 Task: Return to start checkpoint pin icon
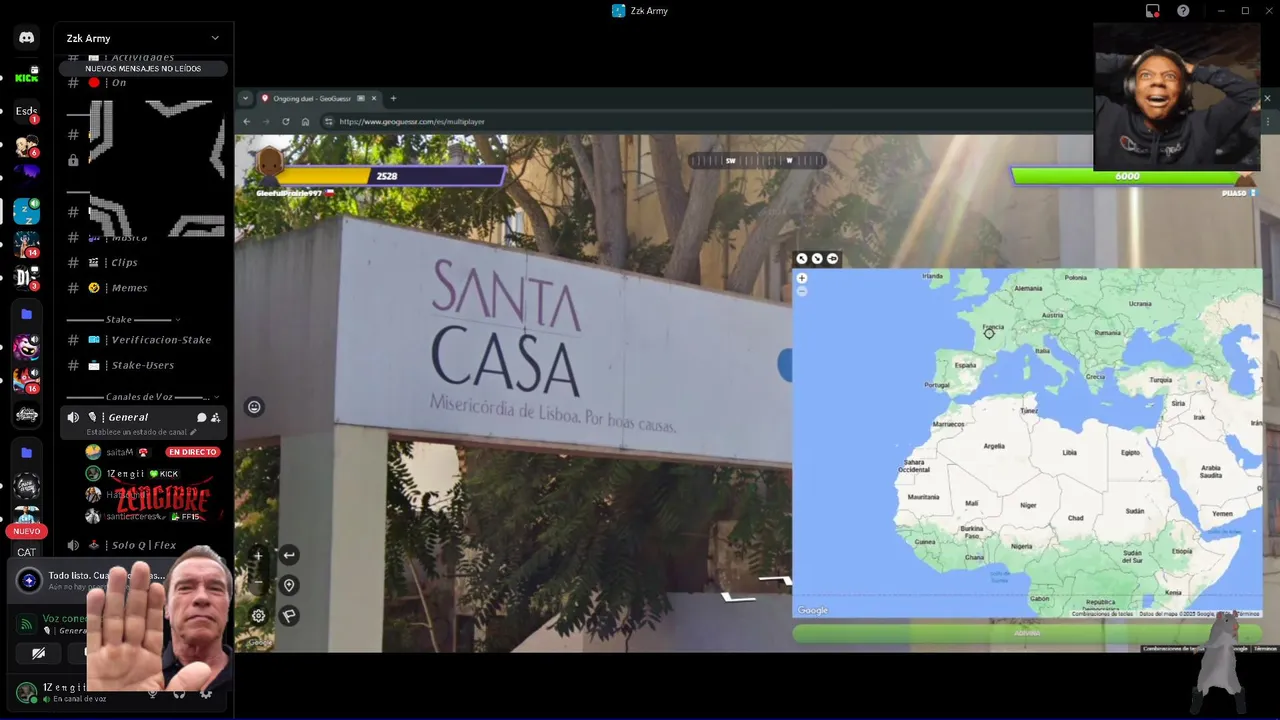[289, 586]
